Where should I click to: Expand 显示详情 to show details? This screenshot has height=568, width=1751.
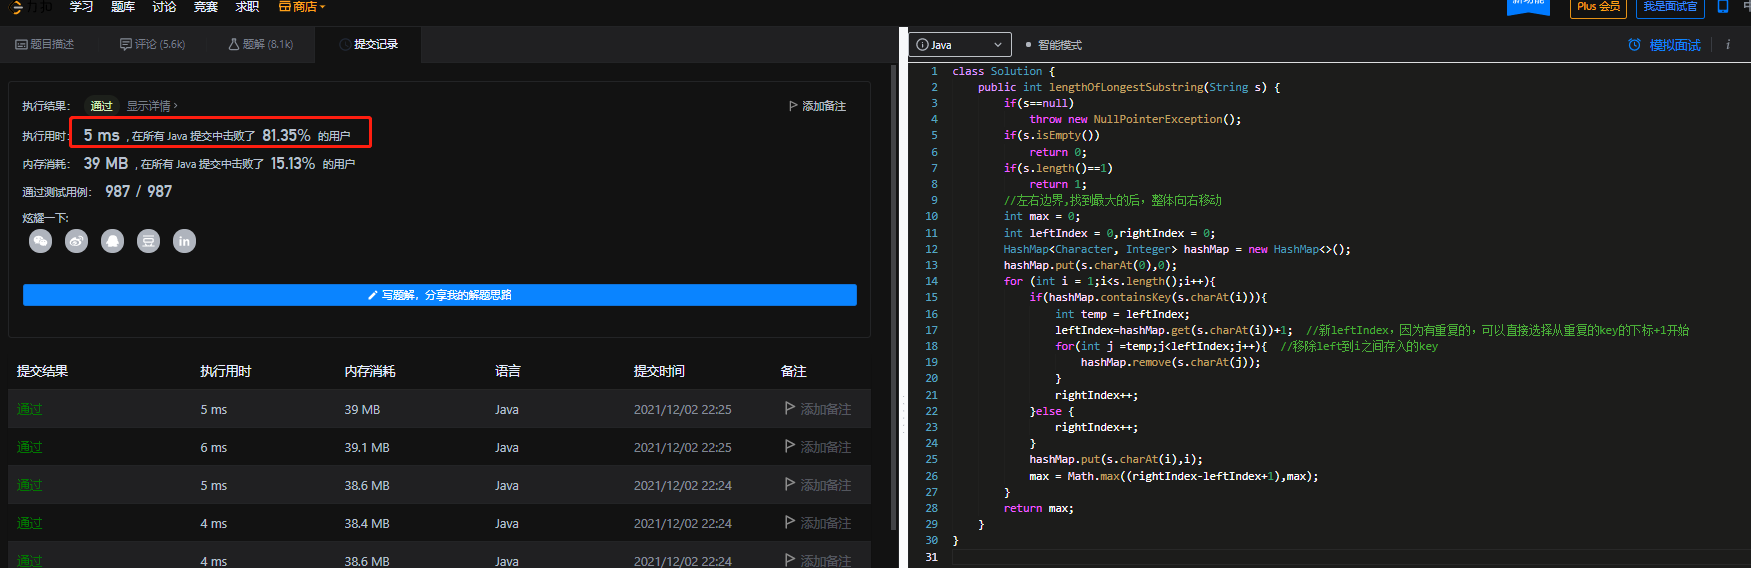pos(152,106)
